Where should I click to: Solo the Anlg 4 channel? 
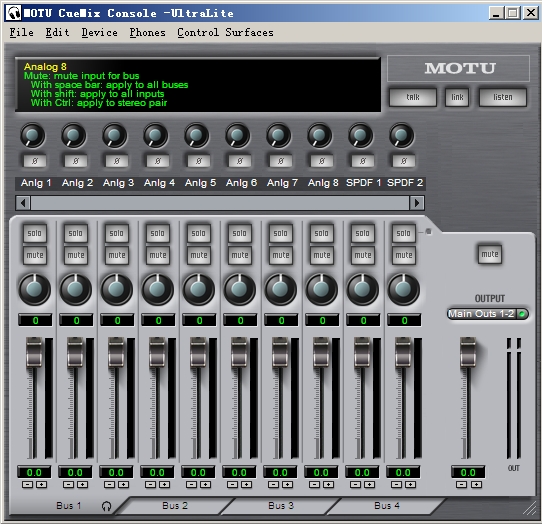(x=158, y=233)
